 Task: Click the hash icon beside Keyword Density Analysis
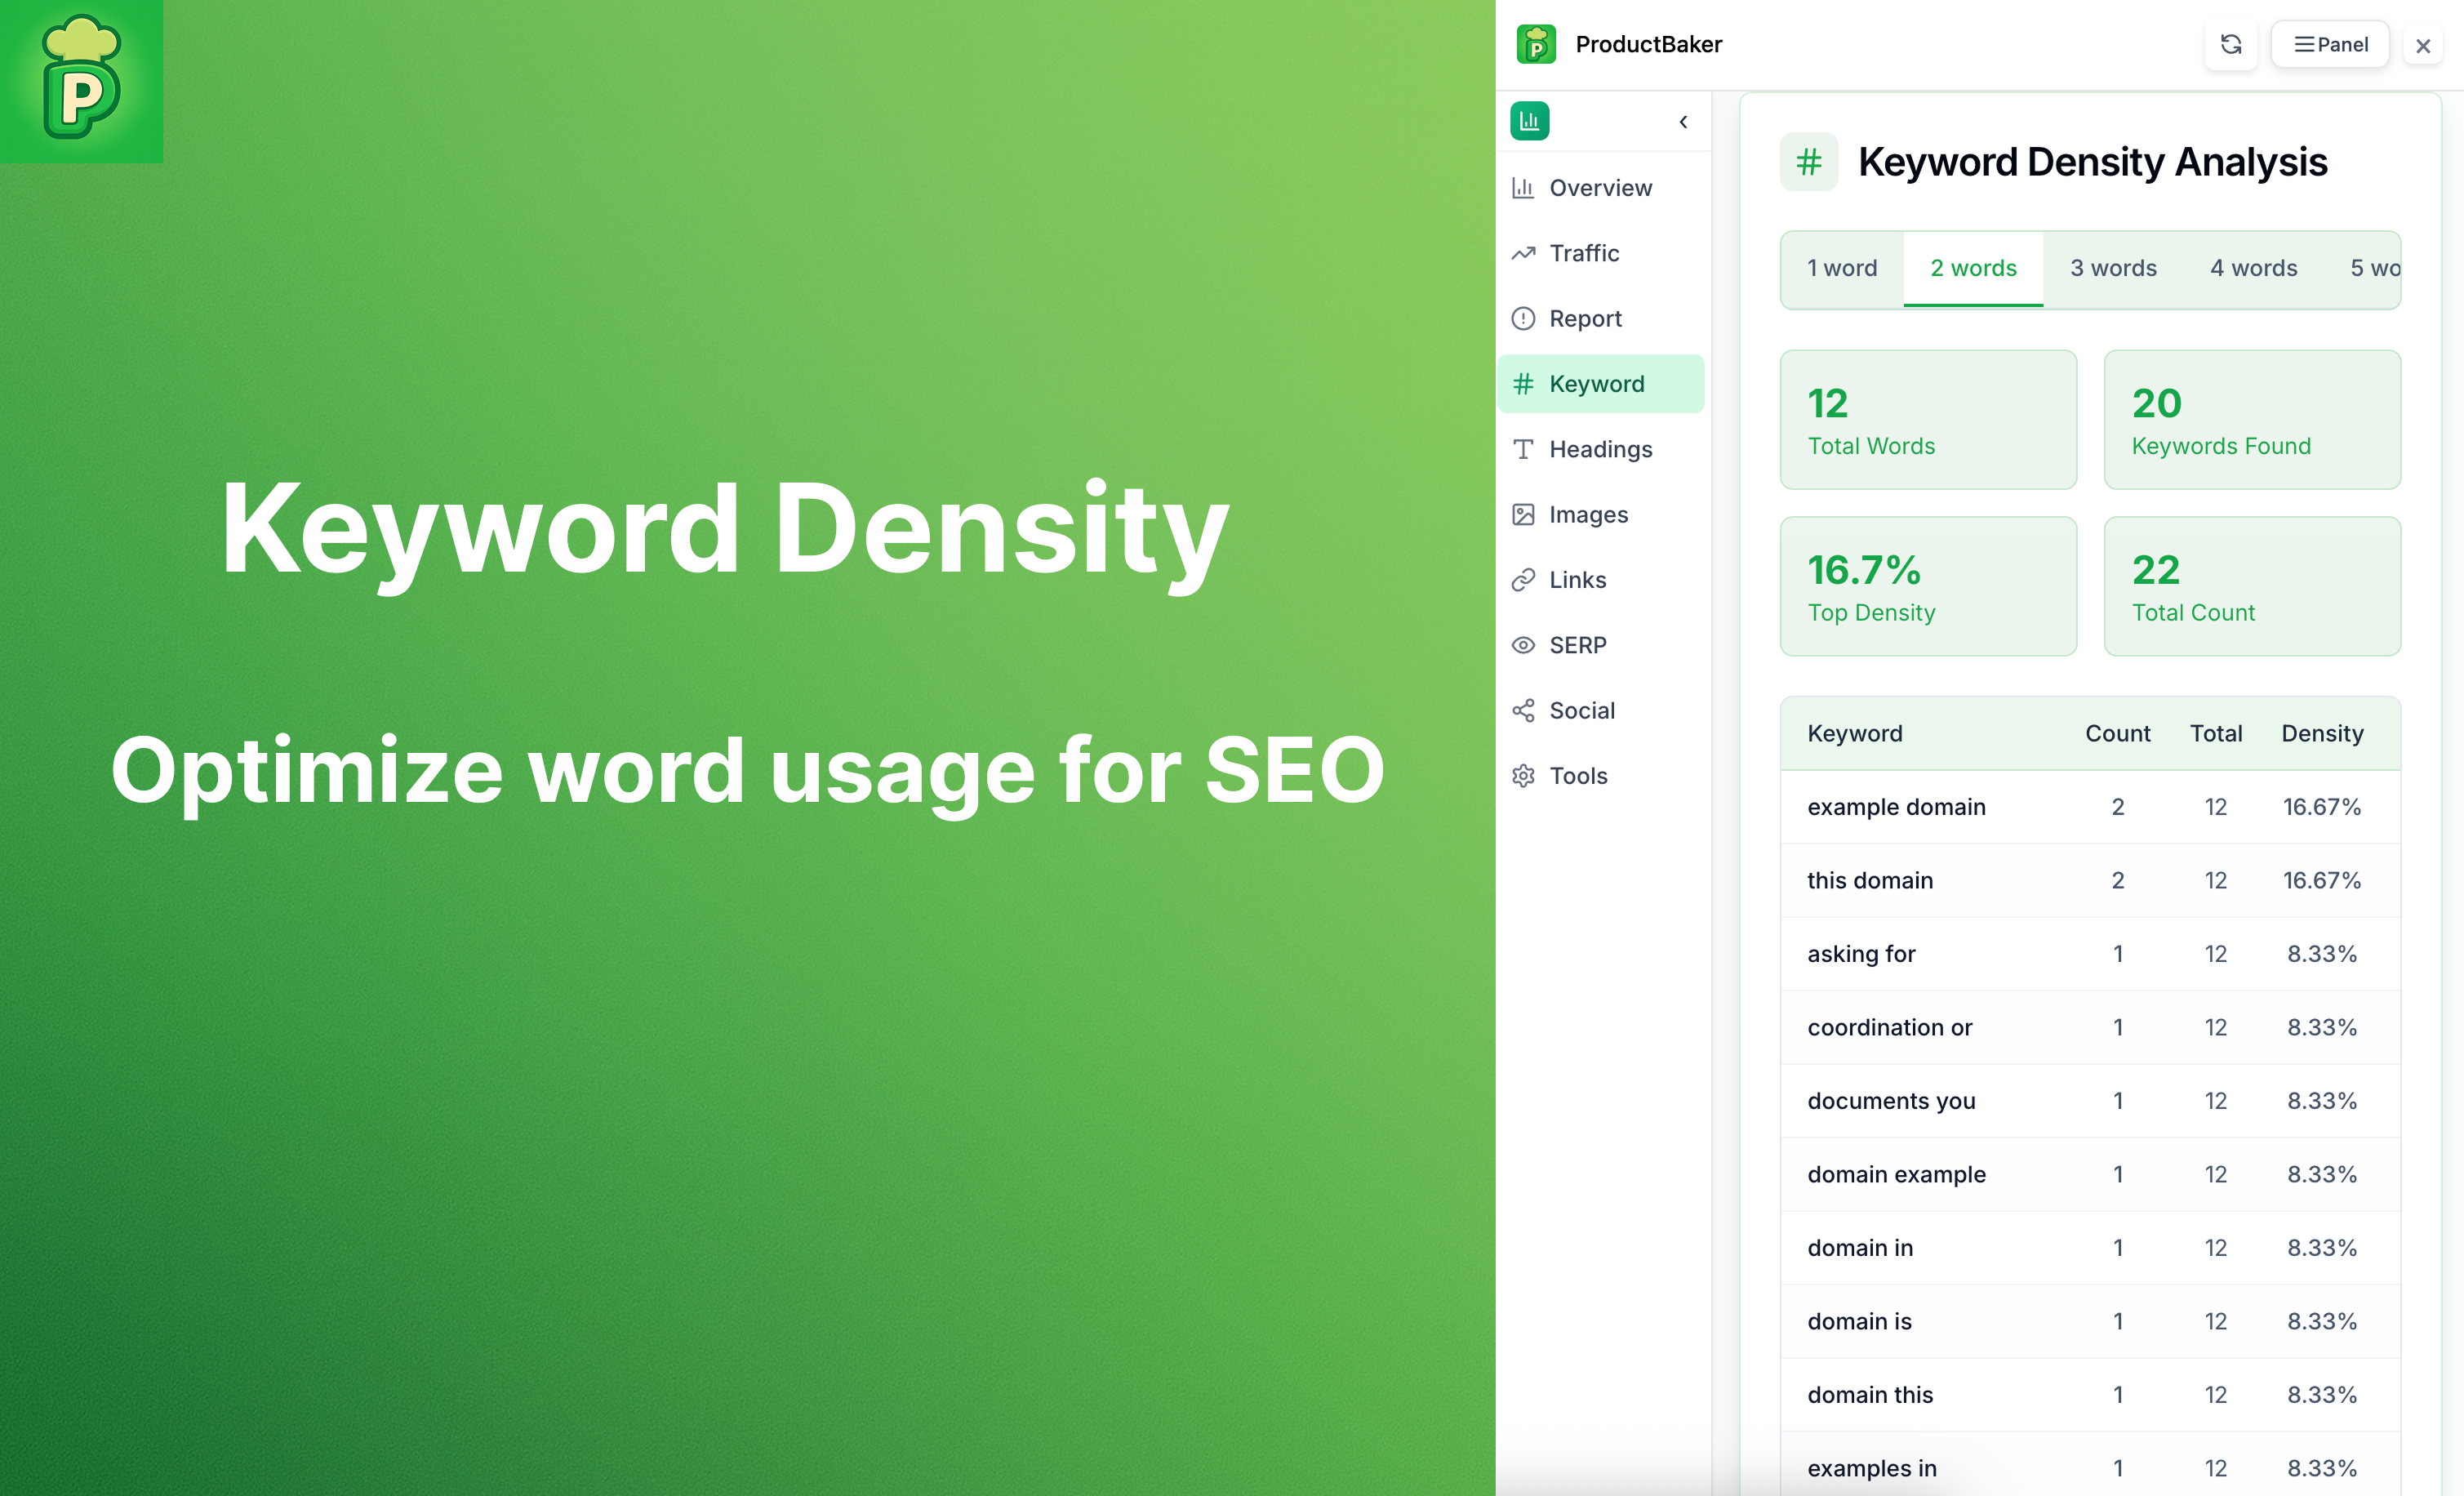coord(1808,162)
